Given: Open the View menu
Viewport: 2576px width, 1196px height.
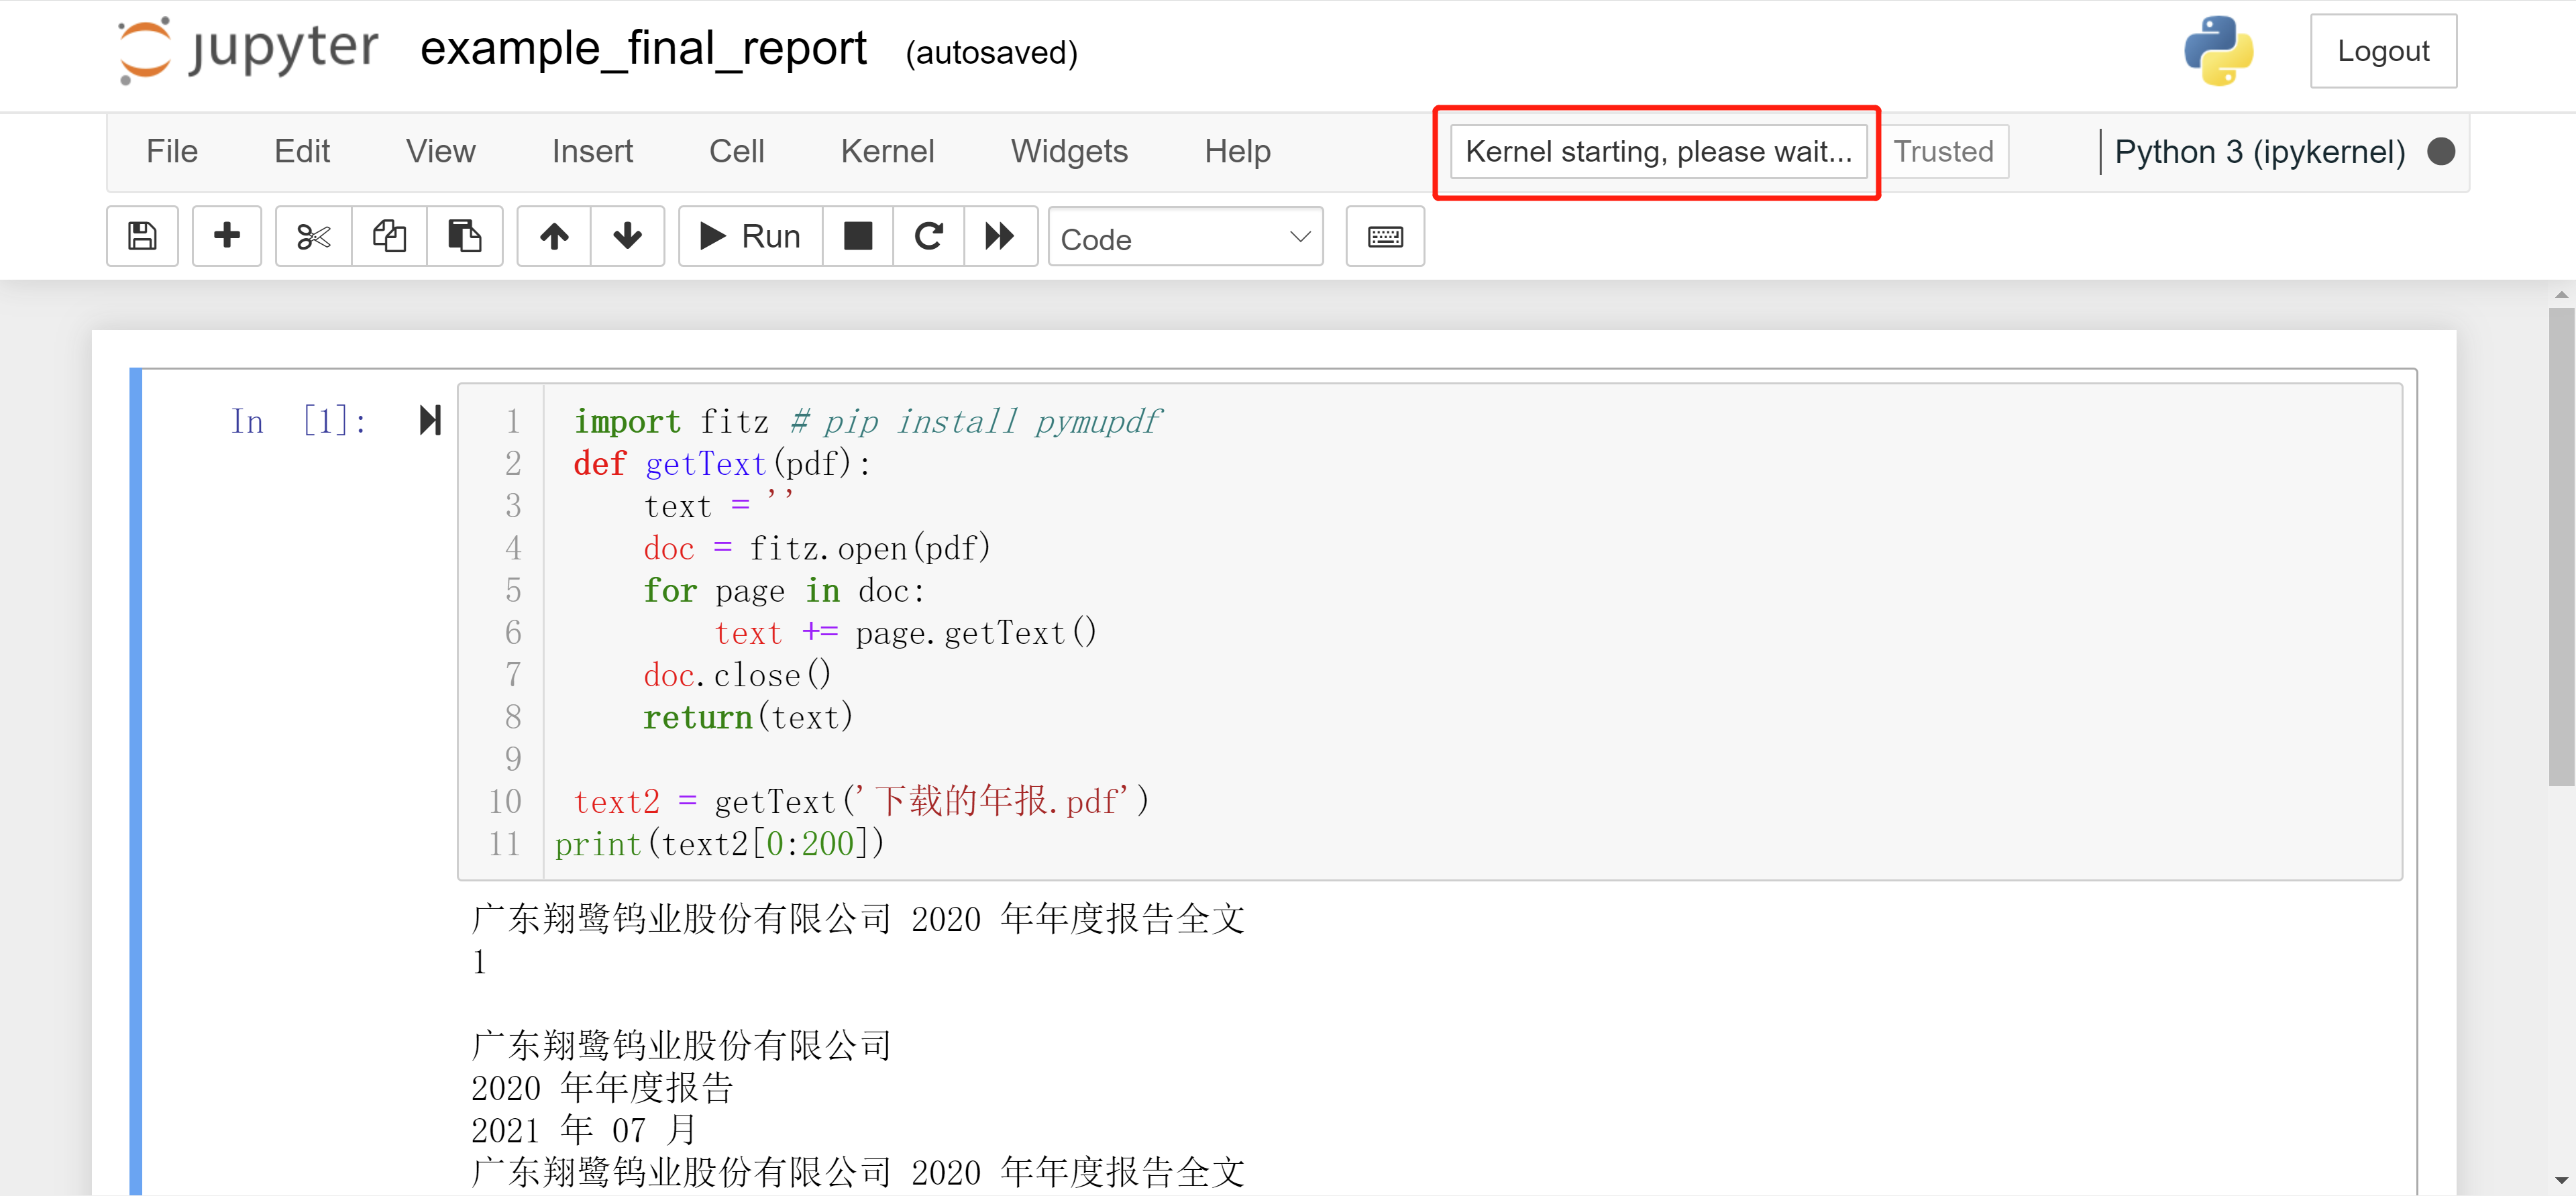Looking at the screenshot, I should (x=440, y=151).
